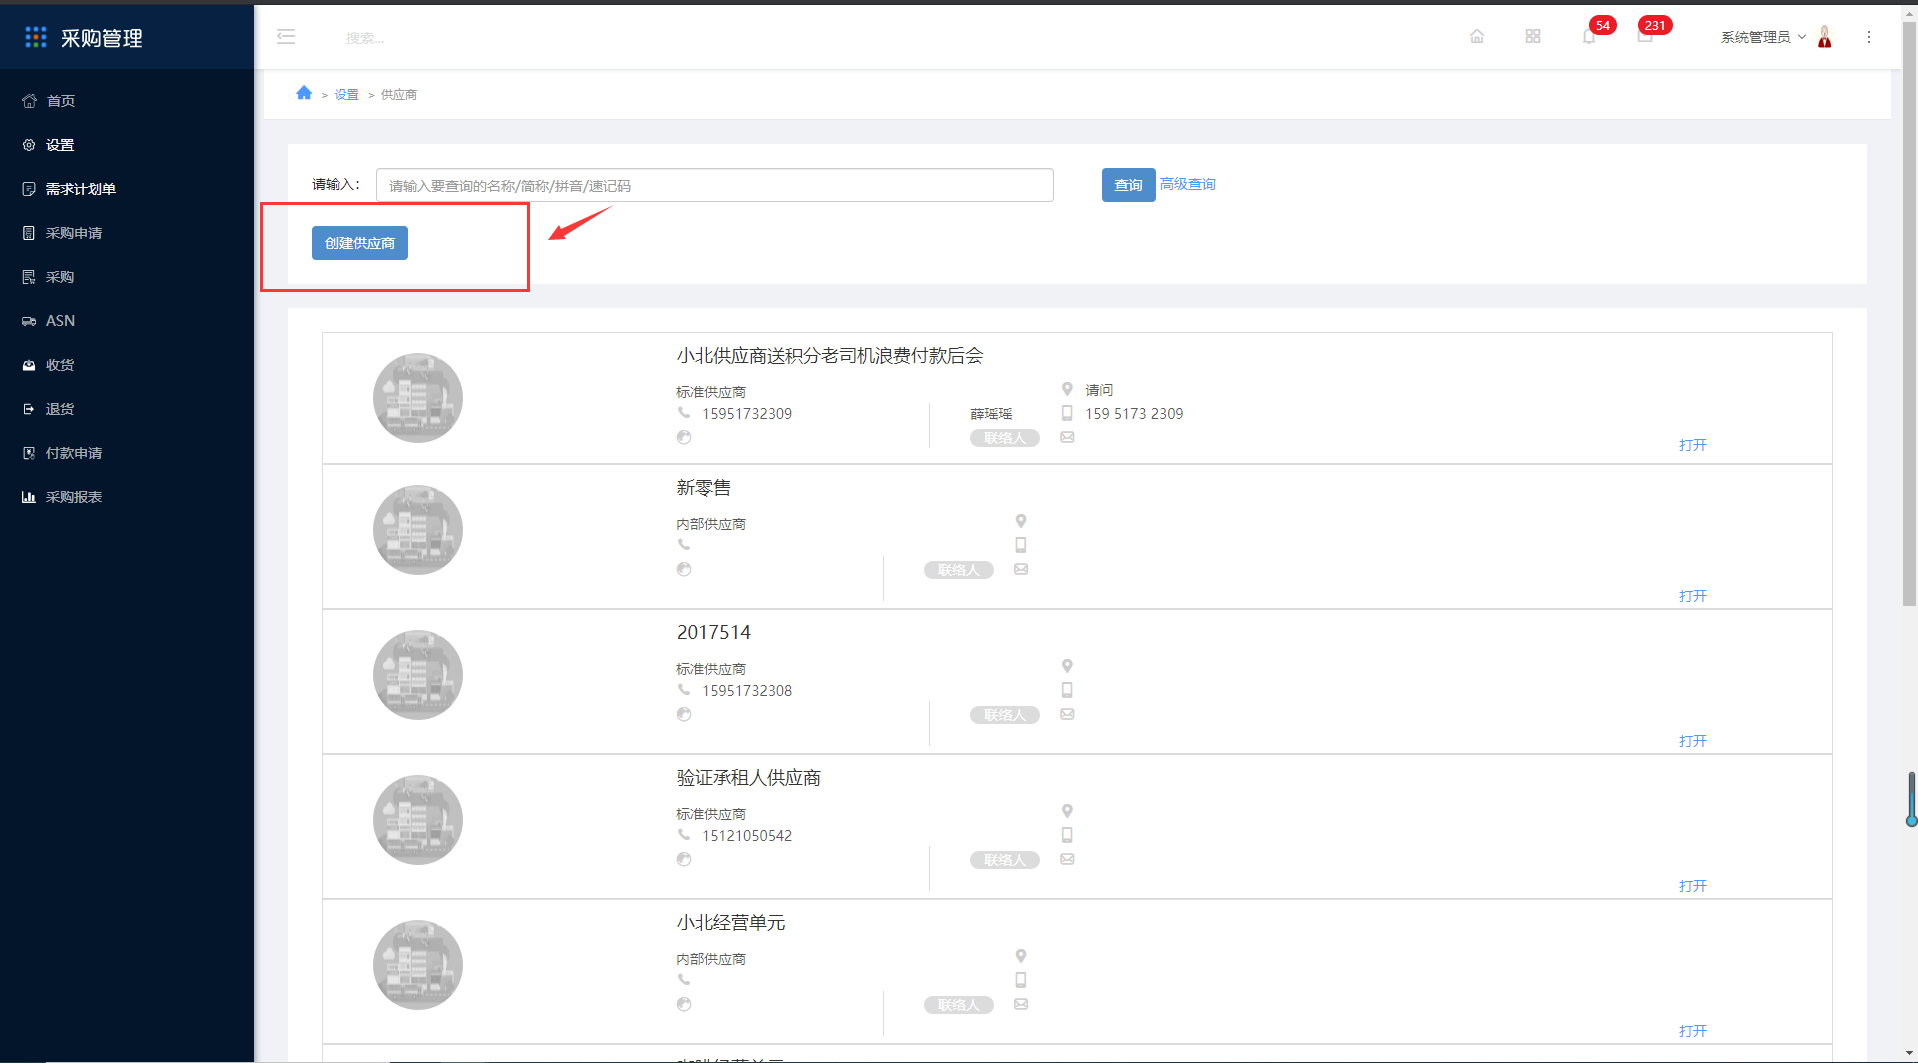Image resolution: width=1918 pixels, height=1063 pixels.
Task: Click 设置 in the breadcrumb
Action: 346,95
